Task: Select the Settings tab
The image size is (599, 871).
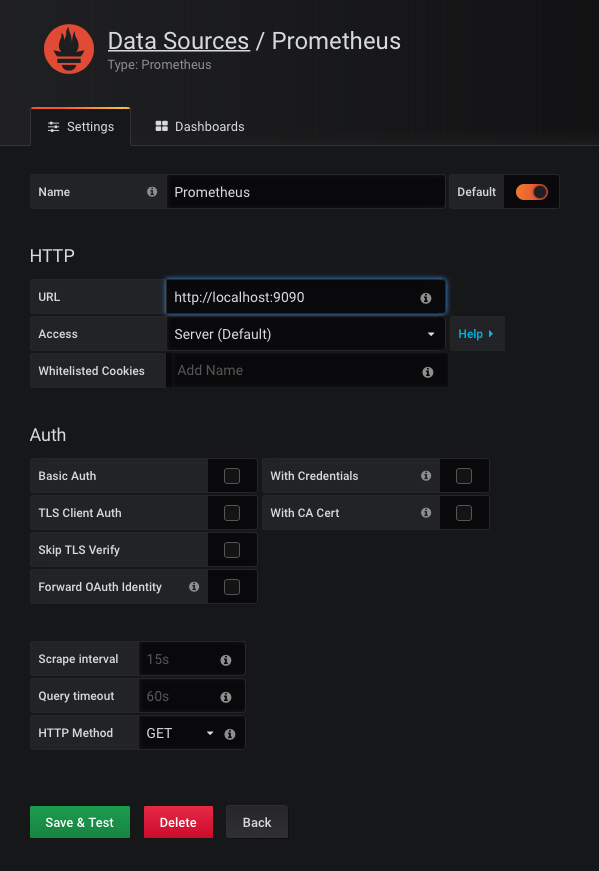Action: 81,127
